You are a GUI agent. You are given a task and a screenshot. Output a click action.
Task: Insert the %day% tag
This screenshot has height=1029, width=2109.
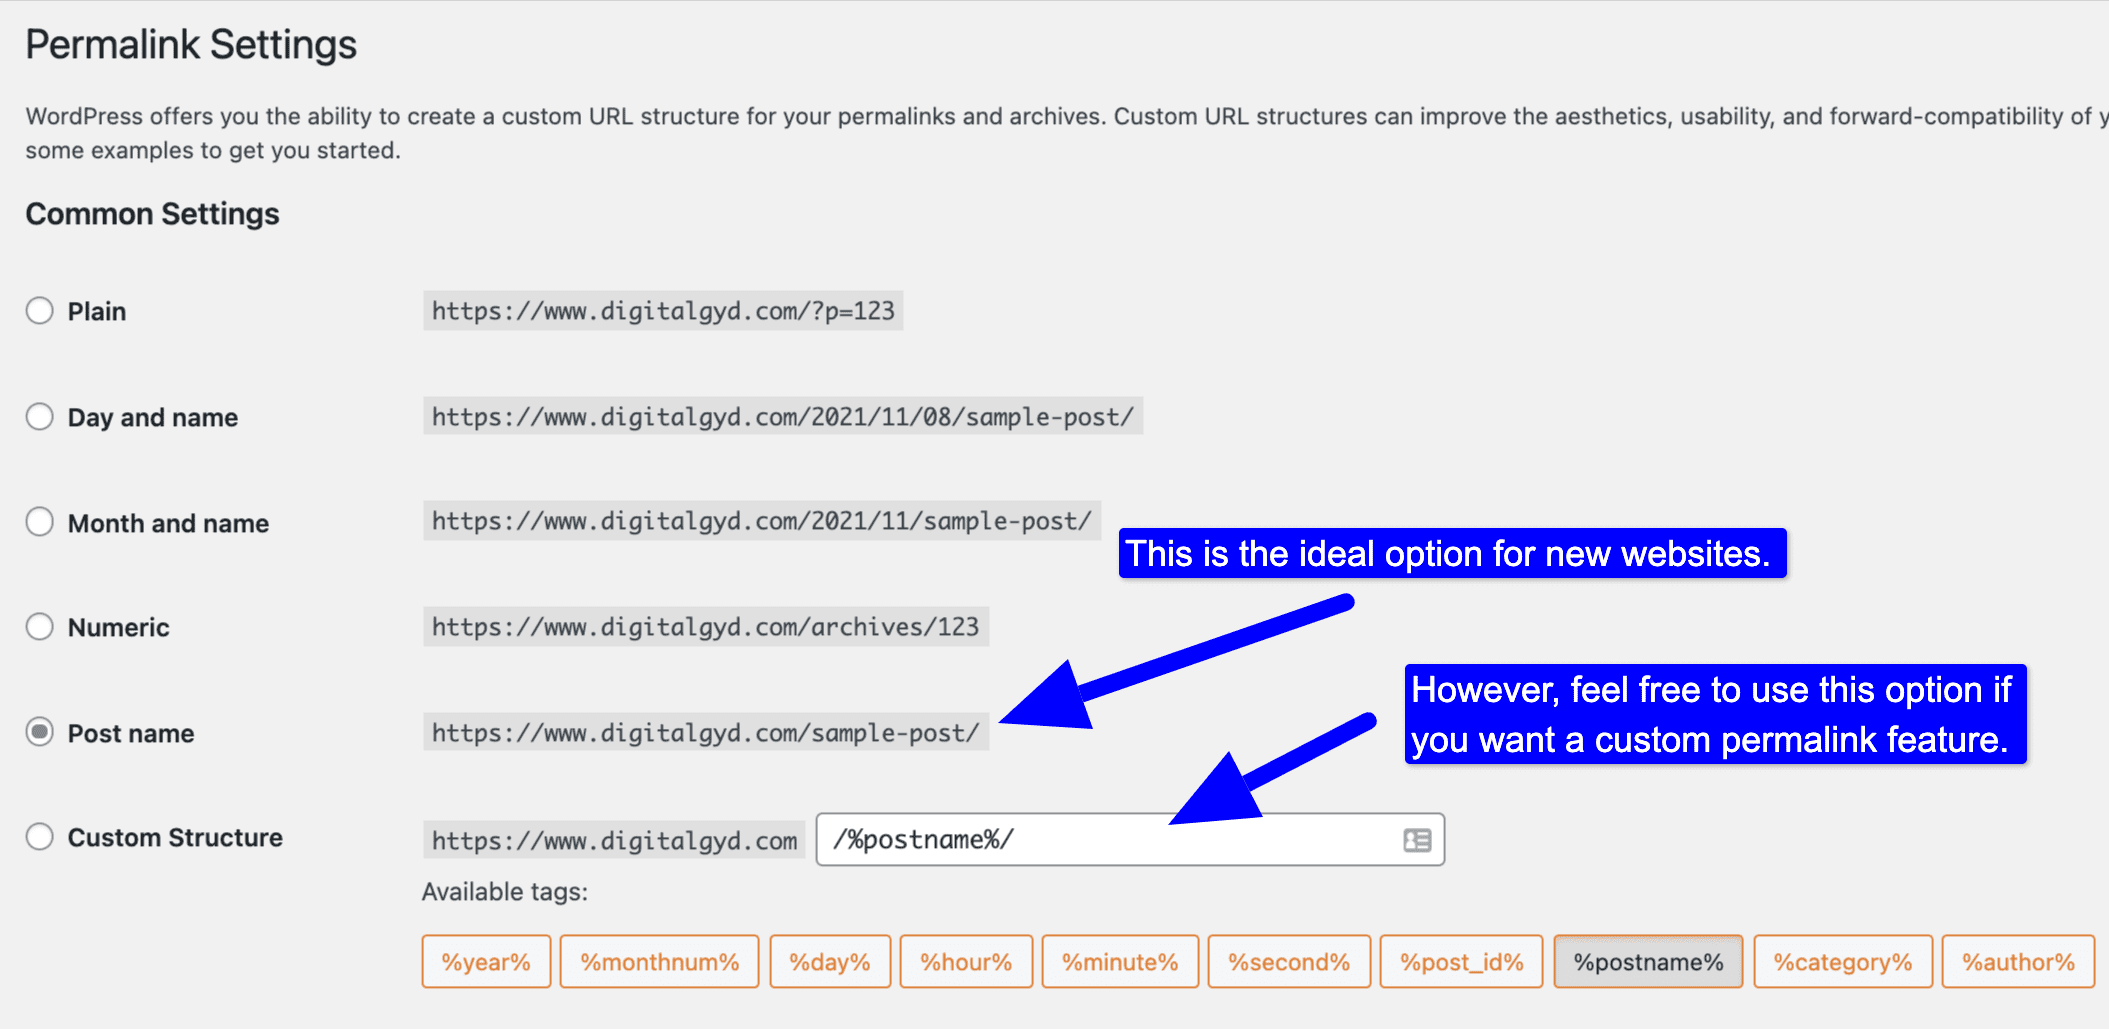point(830,962)
